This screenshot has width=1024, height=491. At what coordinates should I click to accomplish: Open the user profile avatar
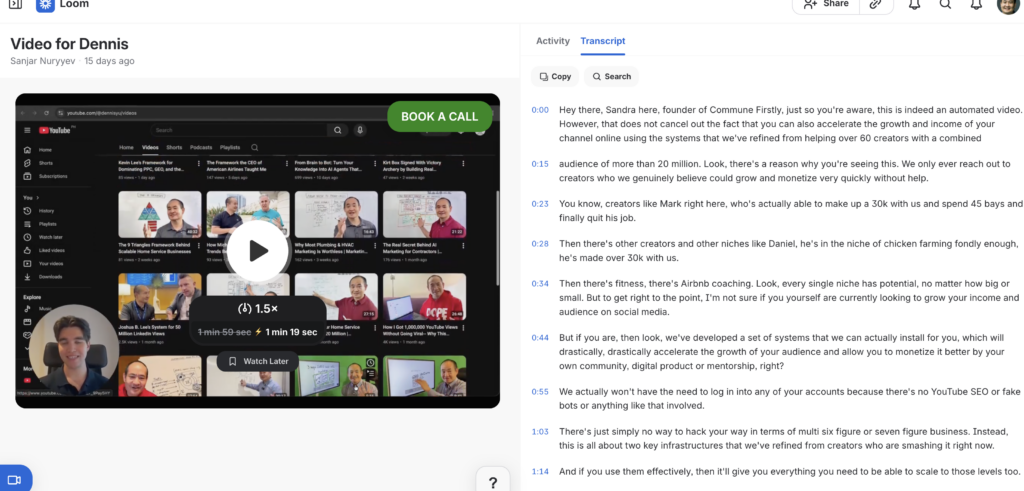[1008, 5]
